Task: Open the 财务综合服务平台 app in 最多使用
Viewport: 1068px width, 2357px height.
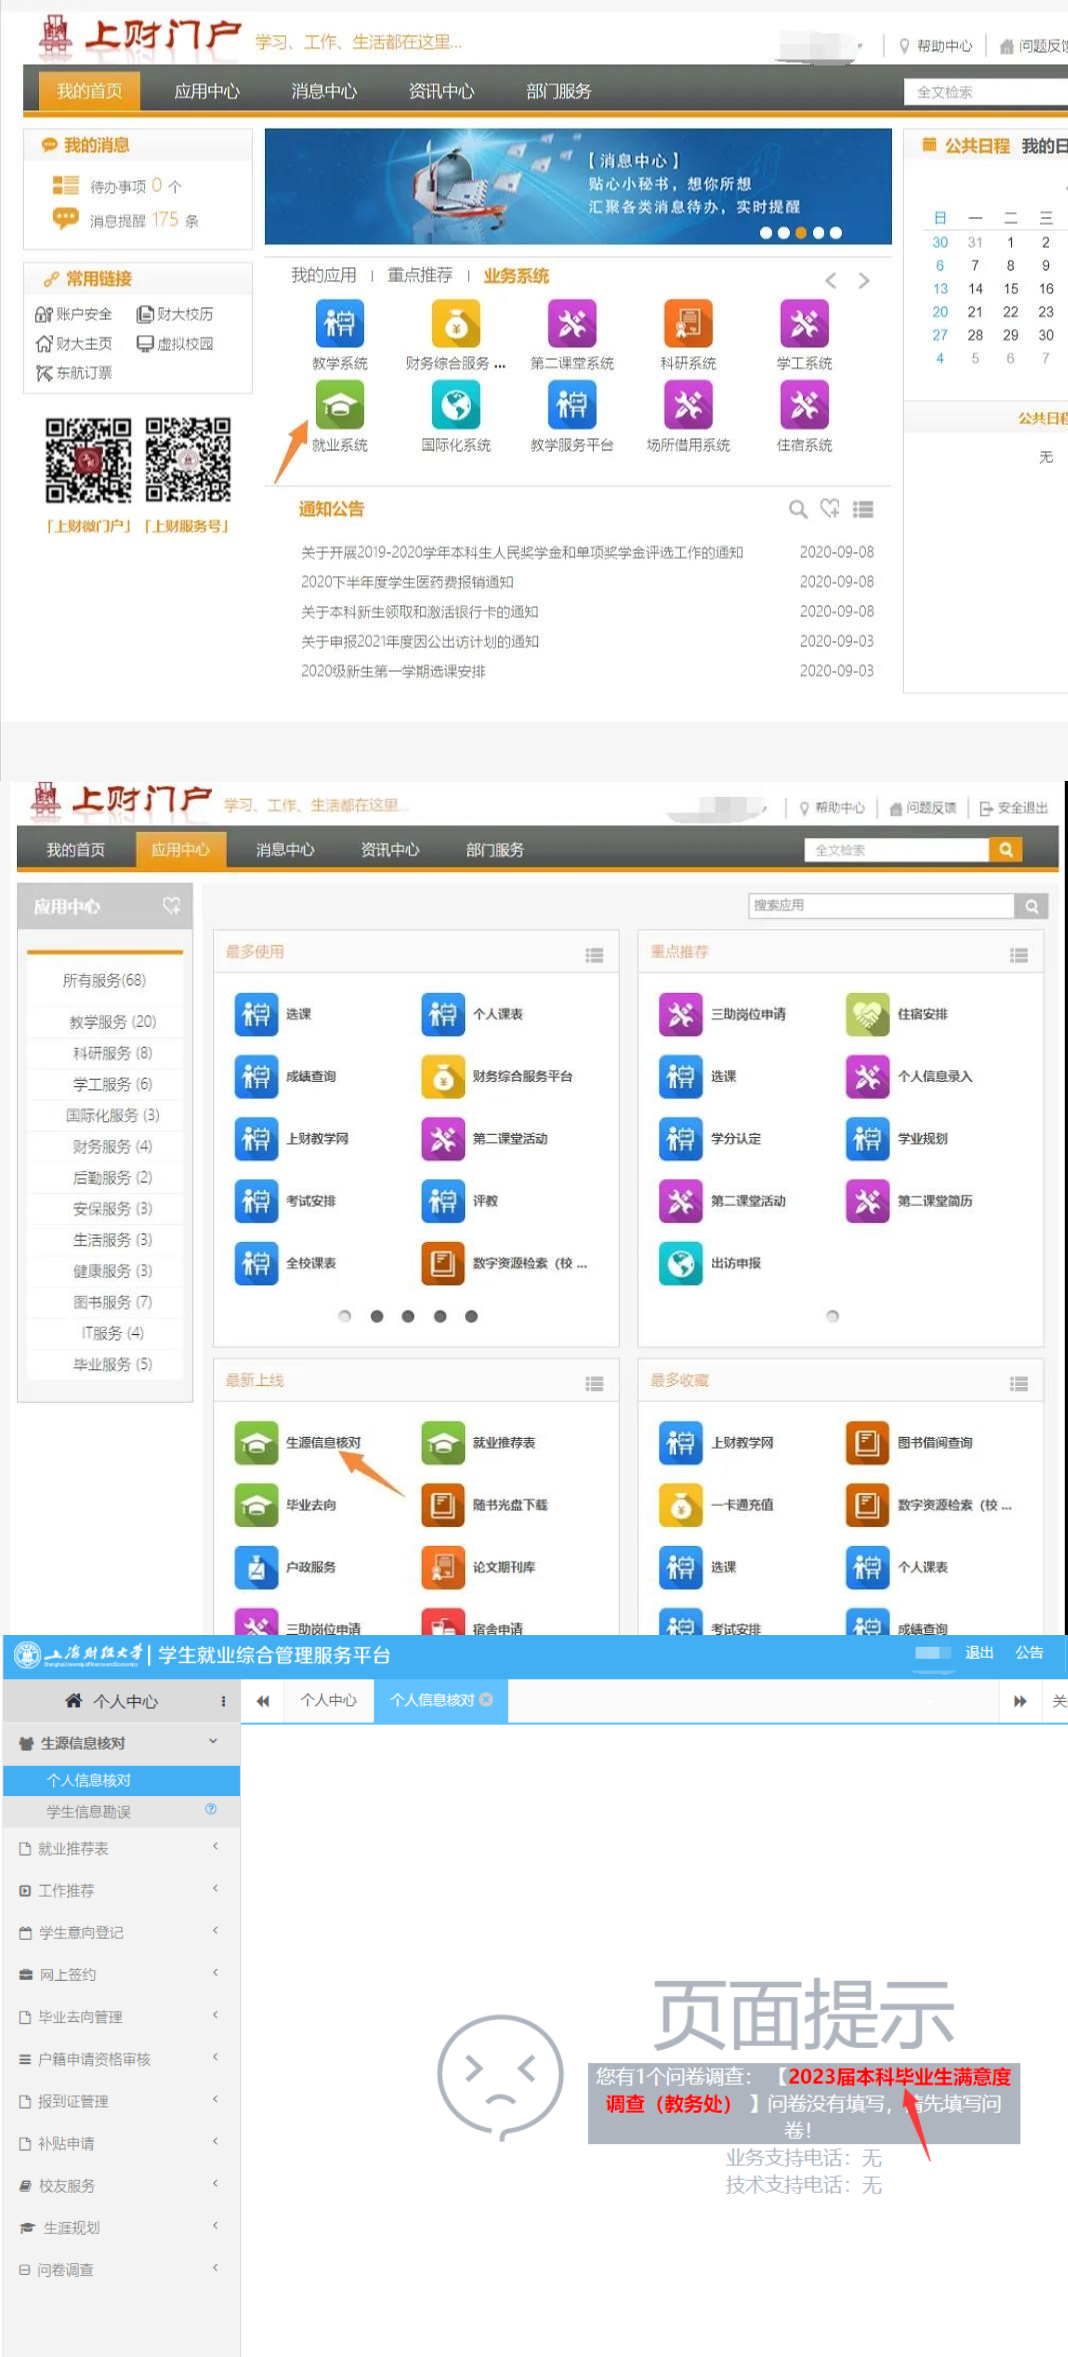Action: pyautogui.click(x=443, y=1077)
